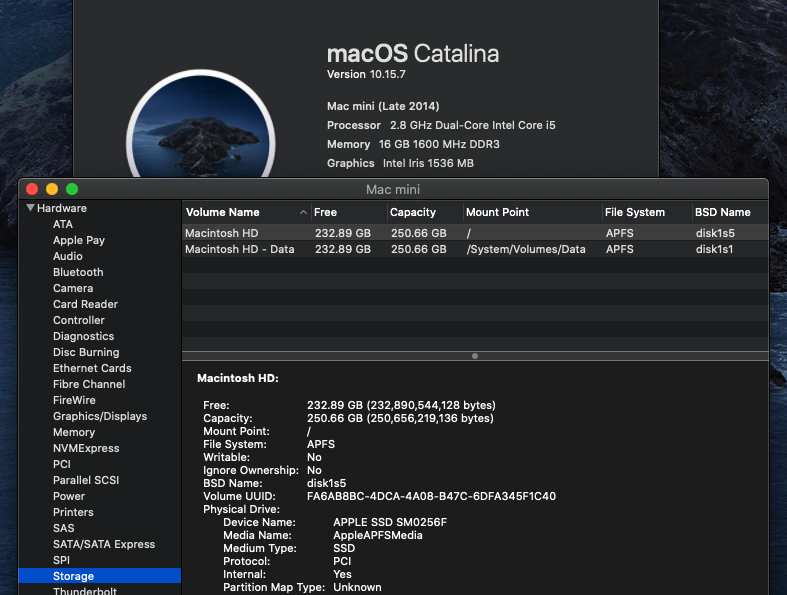This screenshot has width=787, height=595.
Task: Select the Macintosh HD - Data row
Action: [x=475, y=249]
